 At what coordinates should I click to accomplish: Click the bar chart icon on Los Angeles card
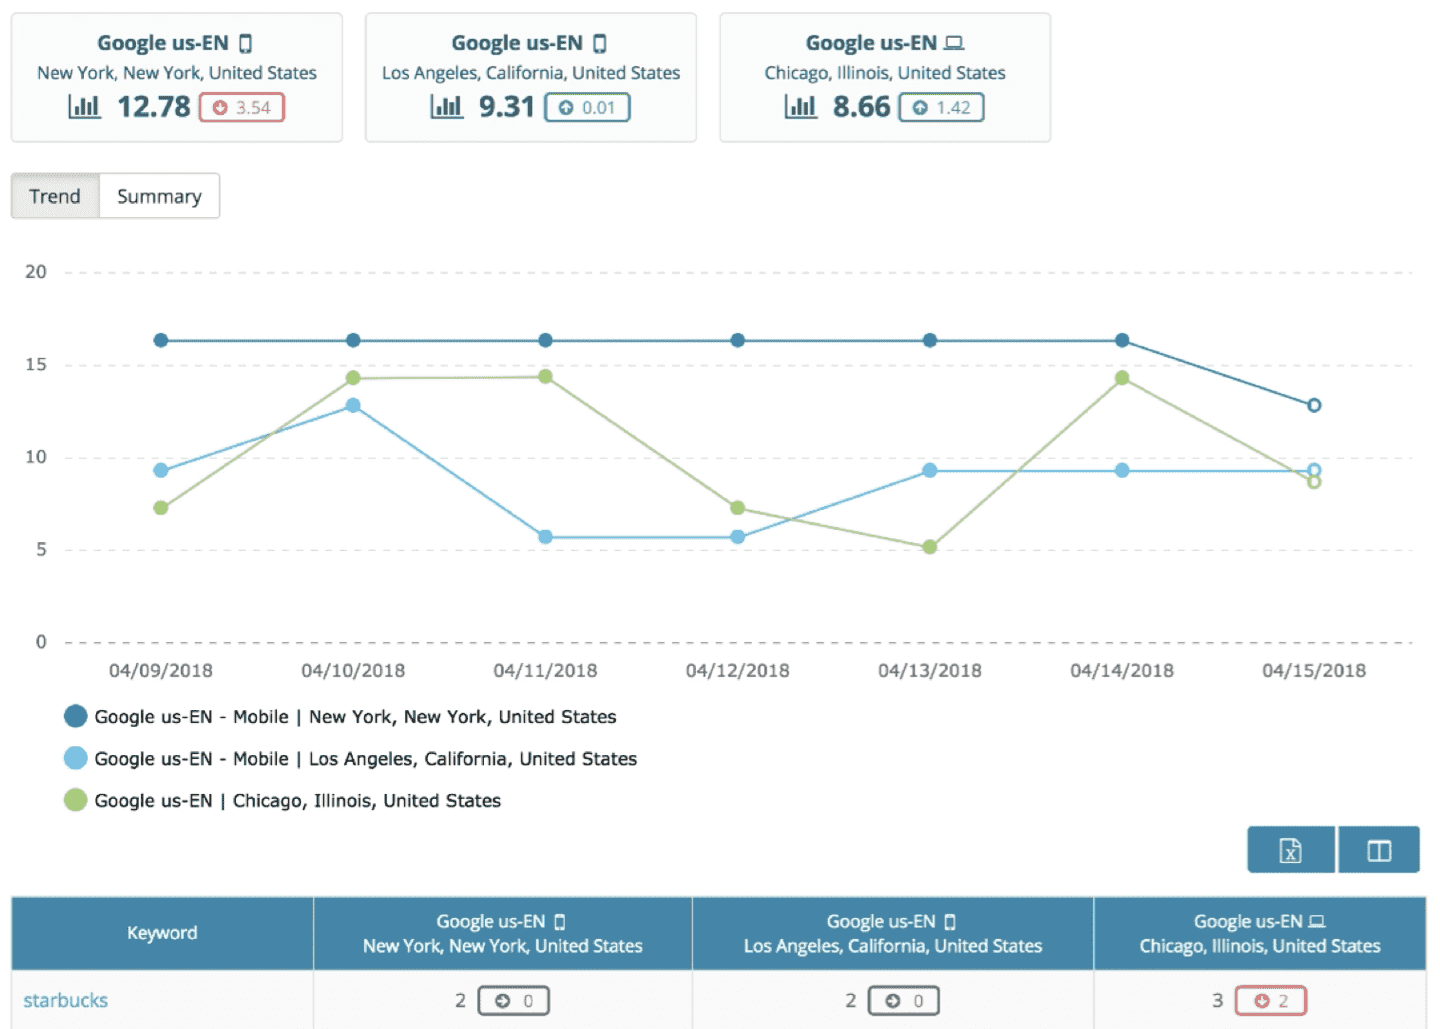click(x=447, y=106)
